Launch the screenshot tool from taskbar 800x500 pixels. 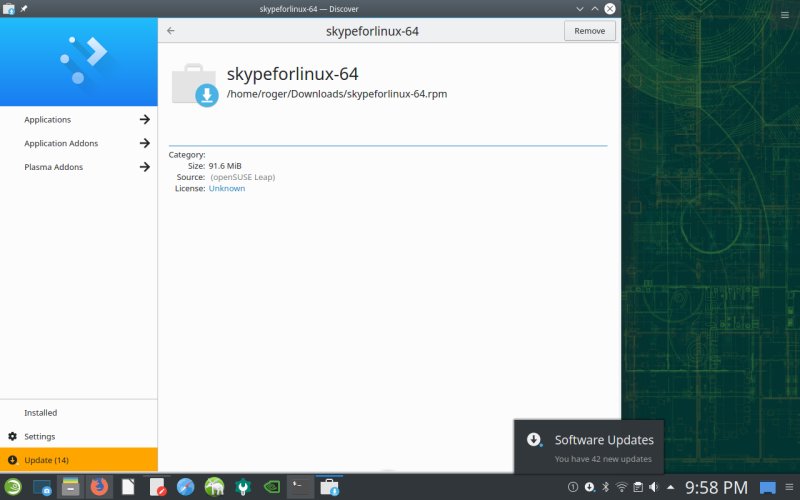(42, 488)
